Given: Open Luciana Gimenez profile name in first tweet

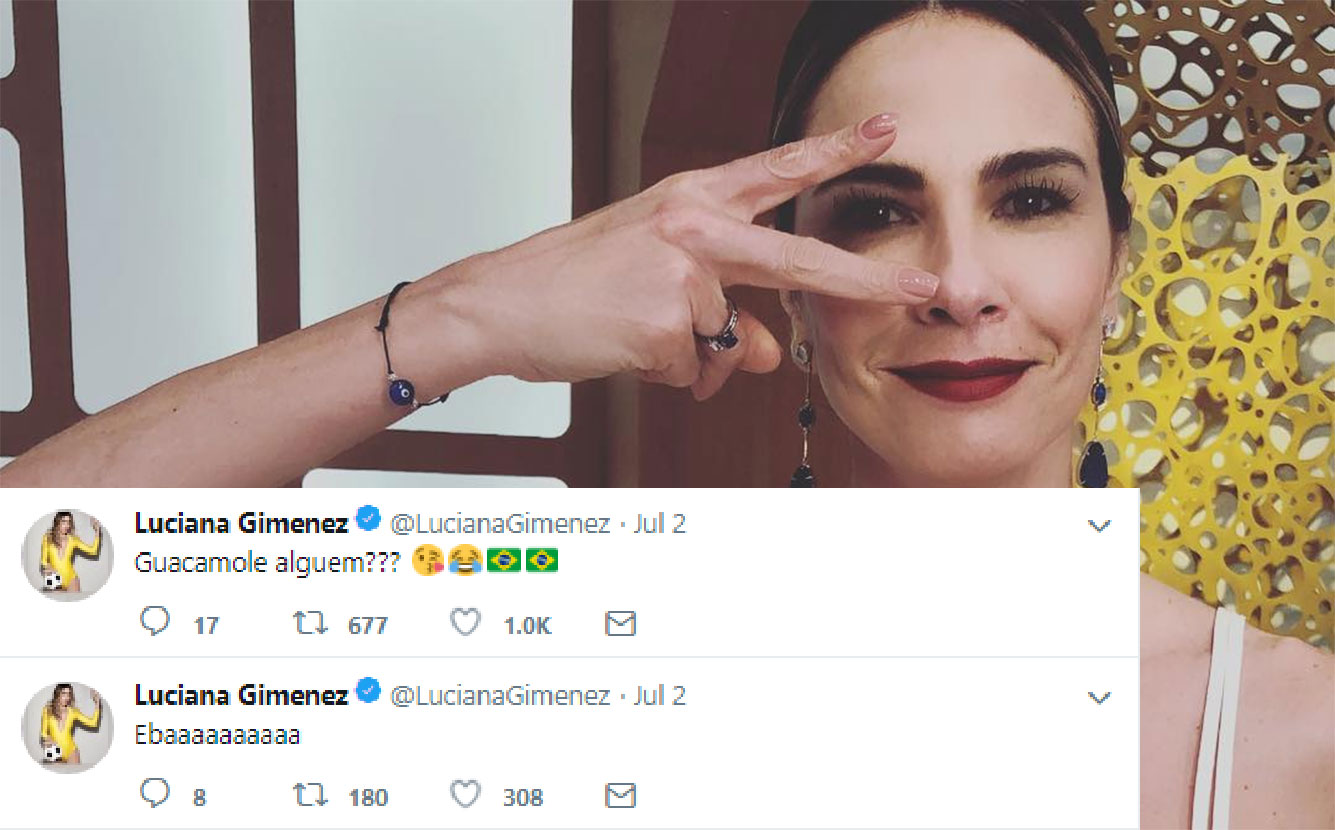Looking at the screenshot, I should coord(241,523).
